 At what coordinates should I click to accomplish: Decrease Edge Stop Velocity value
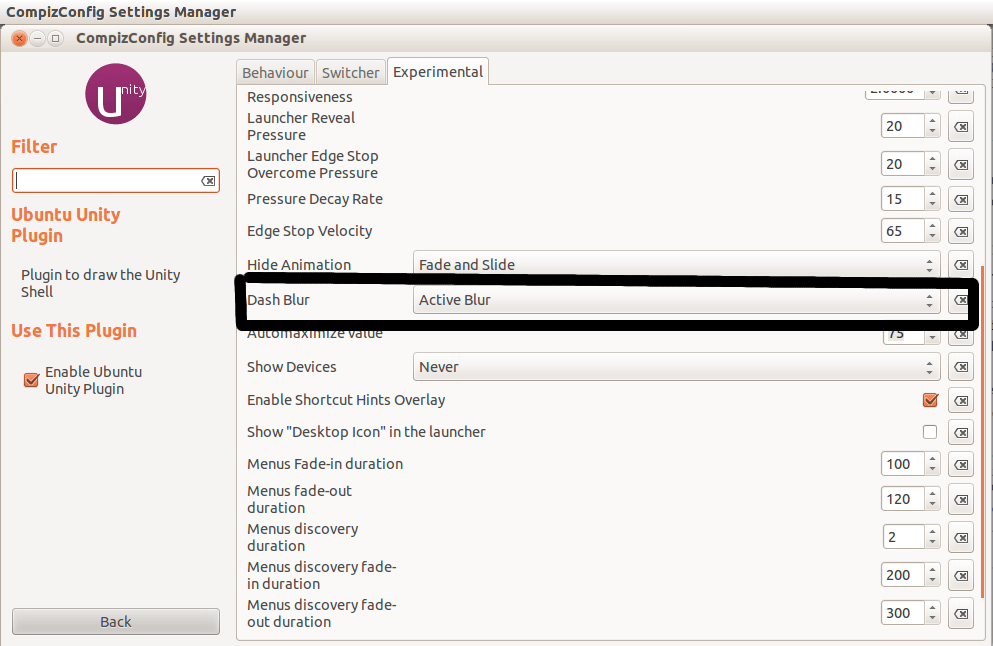click(x=932, y=236)
